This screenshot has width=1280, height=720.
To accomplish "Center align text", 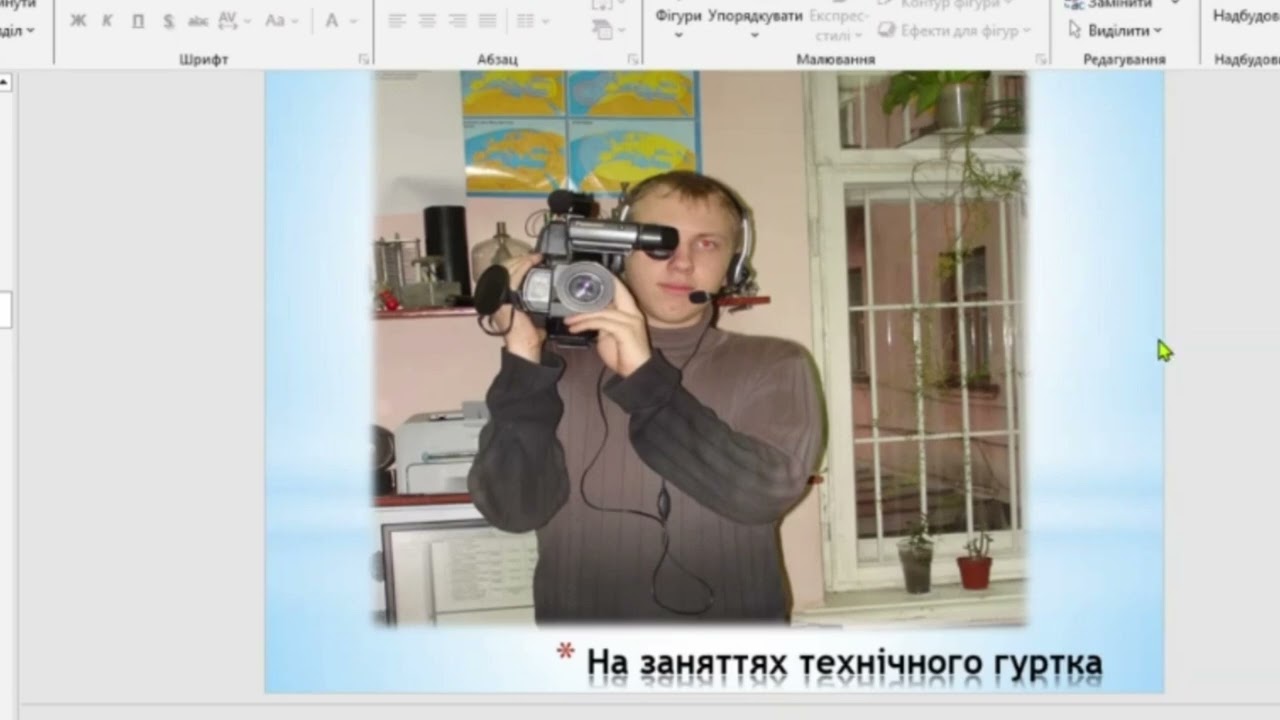I will click(x=427, y=20).
